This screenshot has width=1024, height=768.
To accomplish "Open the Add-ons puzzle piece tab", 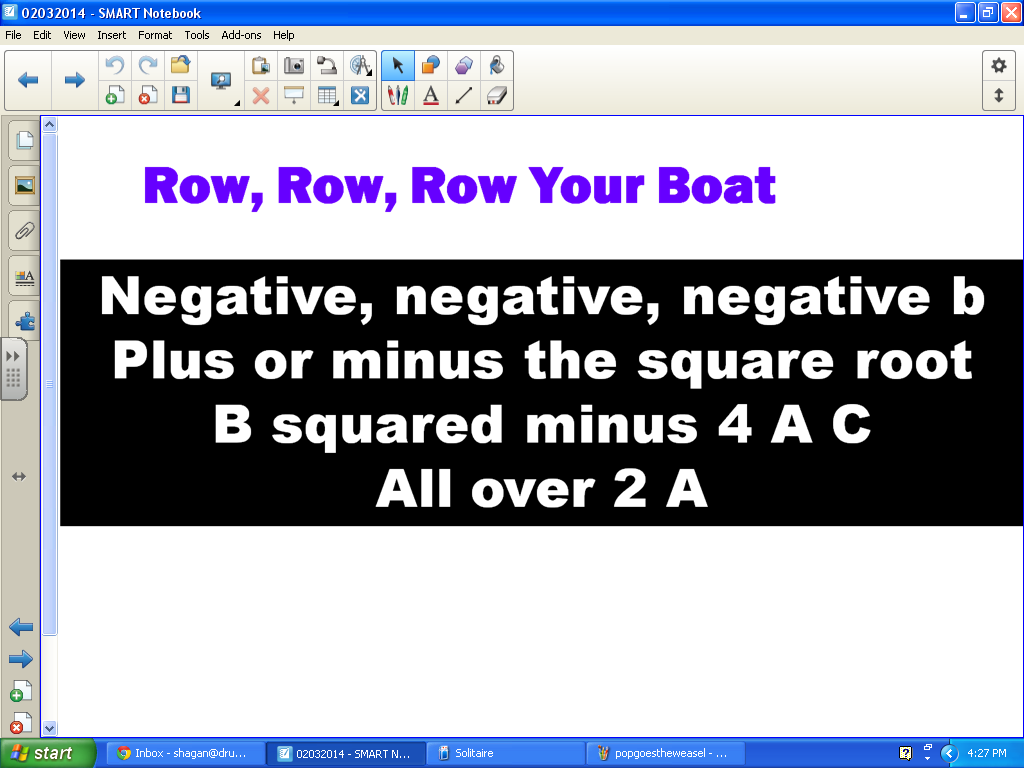I will coord(24,321).
